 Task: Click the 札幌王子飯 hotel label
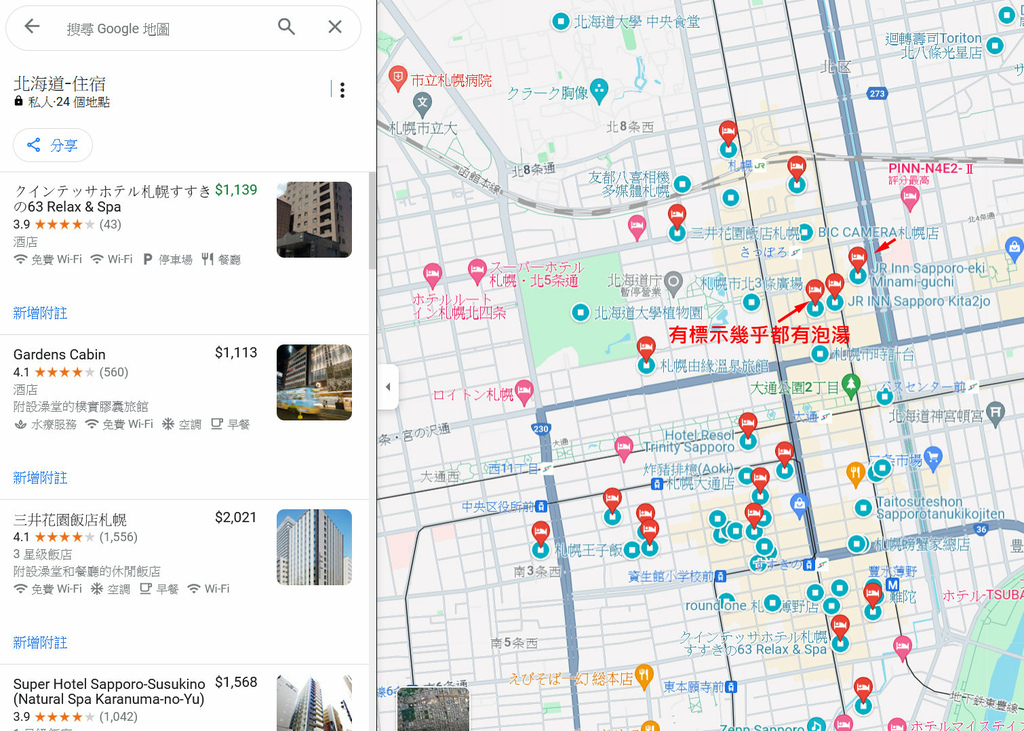(588, 549)
